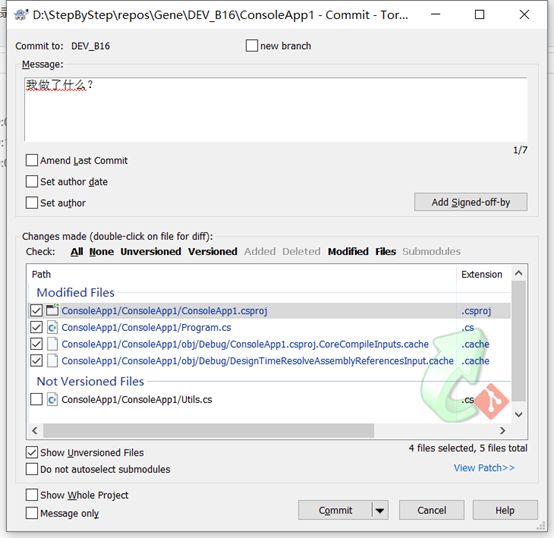Image resolution: width=554 pixels, height=538 pixels.
Task: Click the vertical scrollbar thumb in file list
Action: tap(519, 341)
